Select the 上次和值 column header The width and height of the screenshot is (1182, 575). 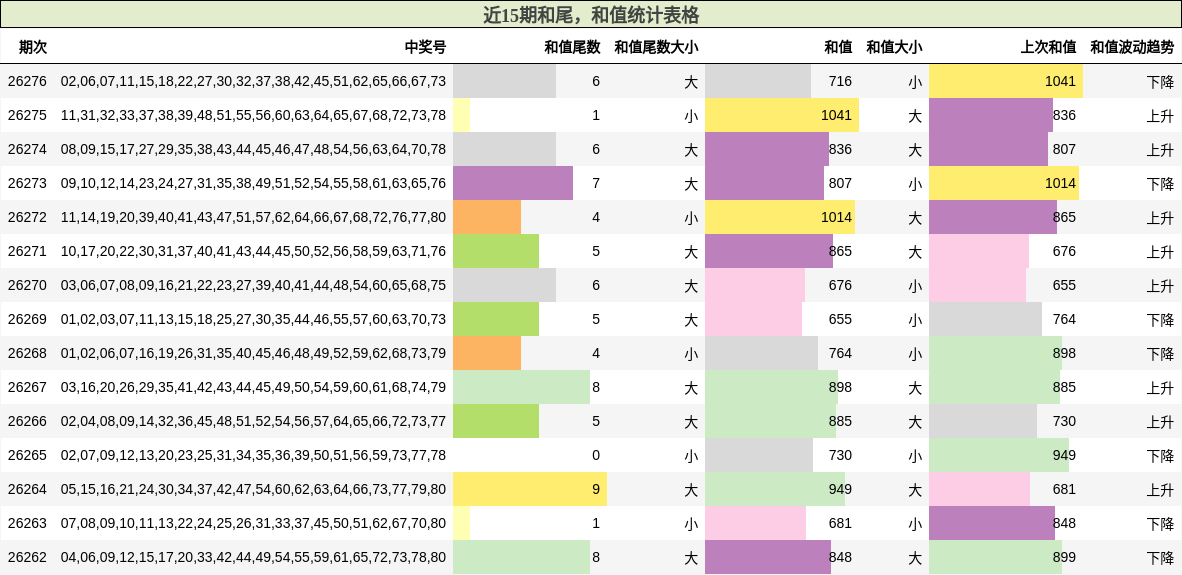1049,47
